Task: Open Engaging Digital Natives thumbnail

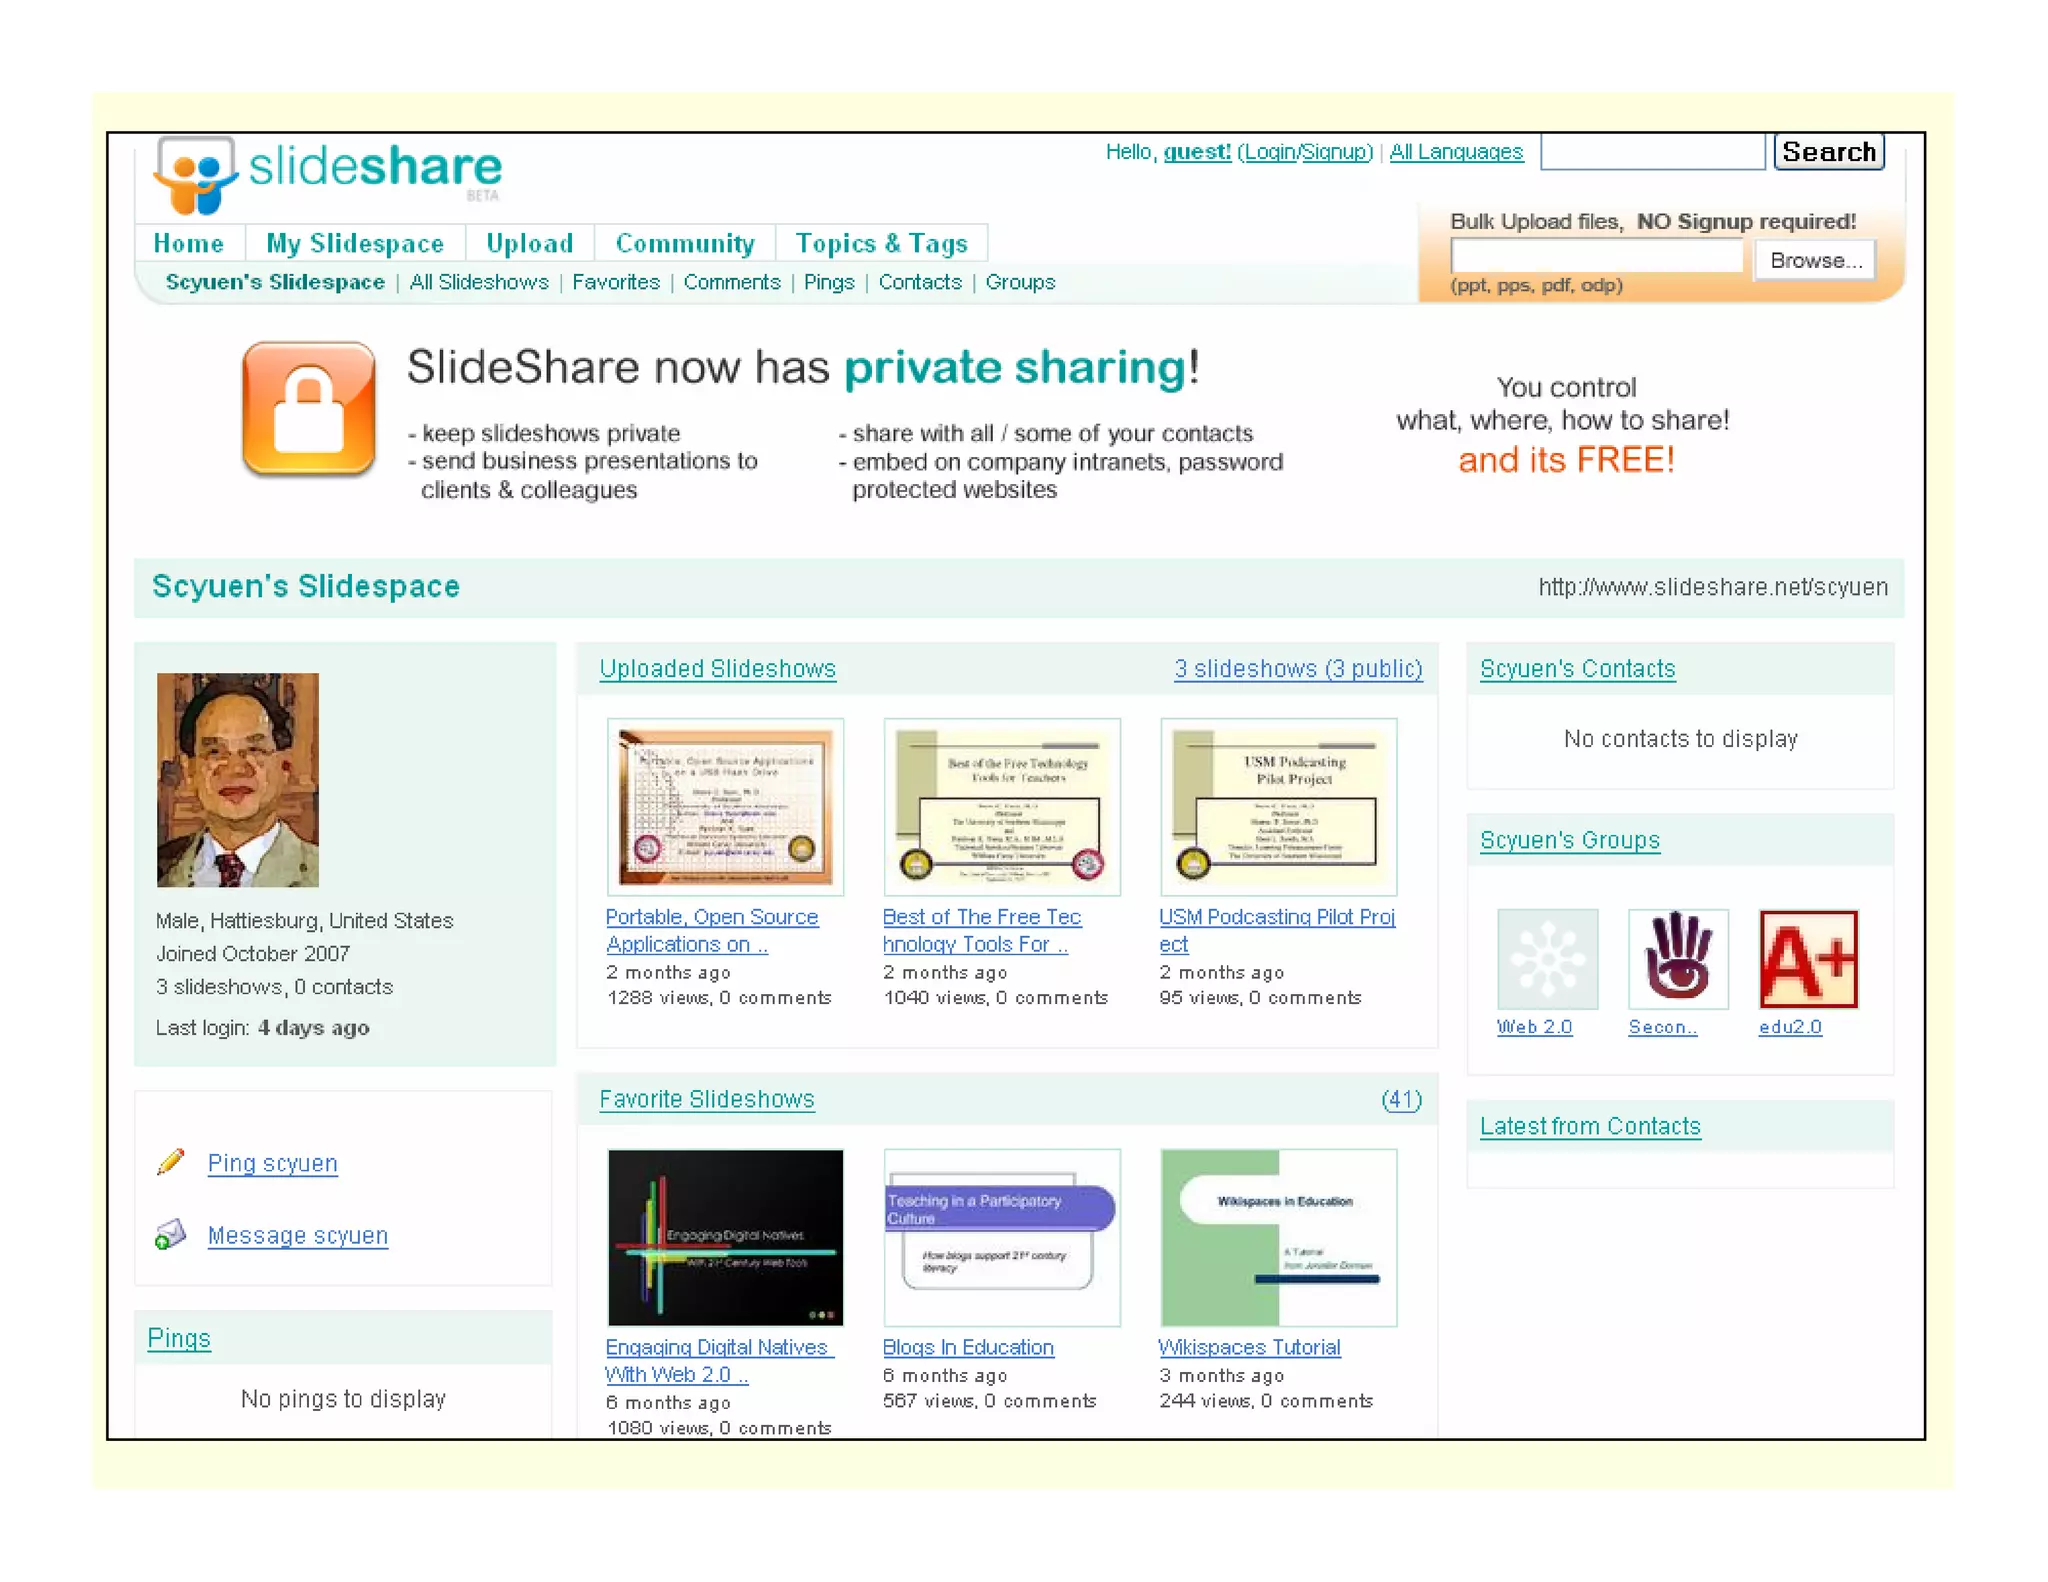Action: (725, 1237)
